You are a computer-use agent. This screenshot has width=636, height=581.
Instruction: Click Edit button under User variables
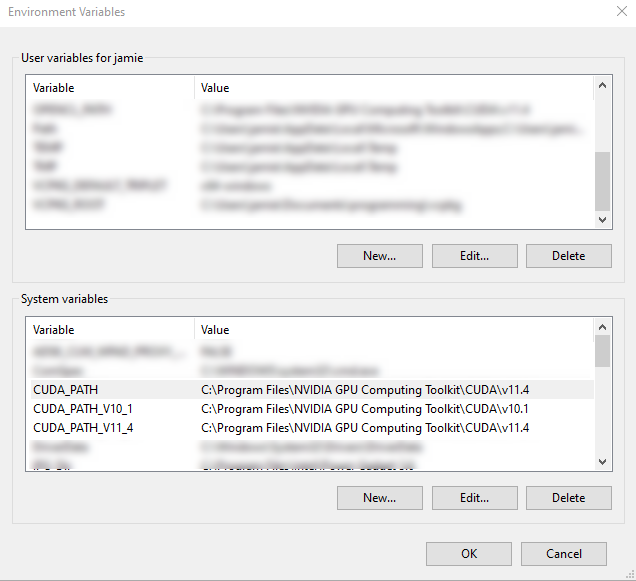(474, 256)
